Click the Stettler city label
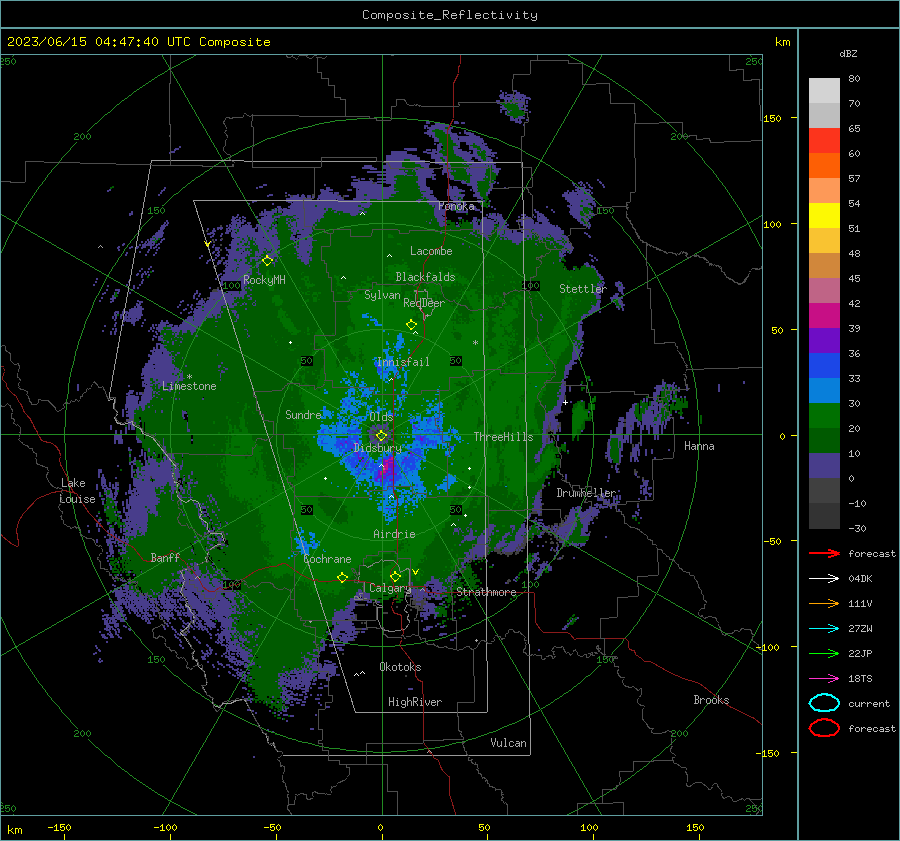 pos(583,289)
